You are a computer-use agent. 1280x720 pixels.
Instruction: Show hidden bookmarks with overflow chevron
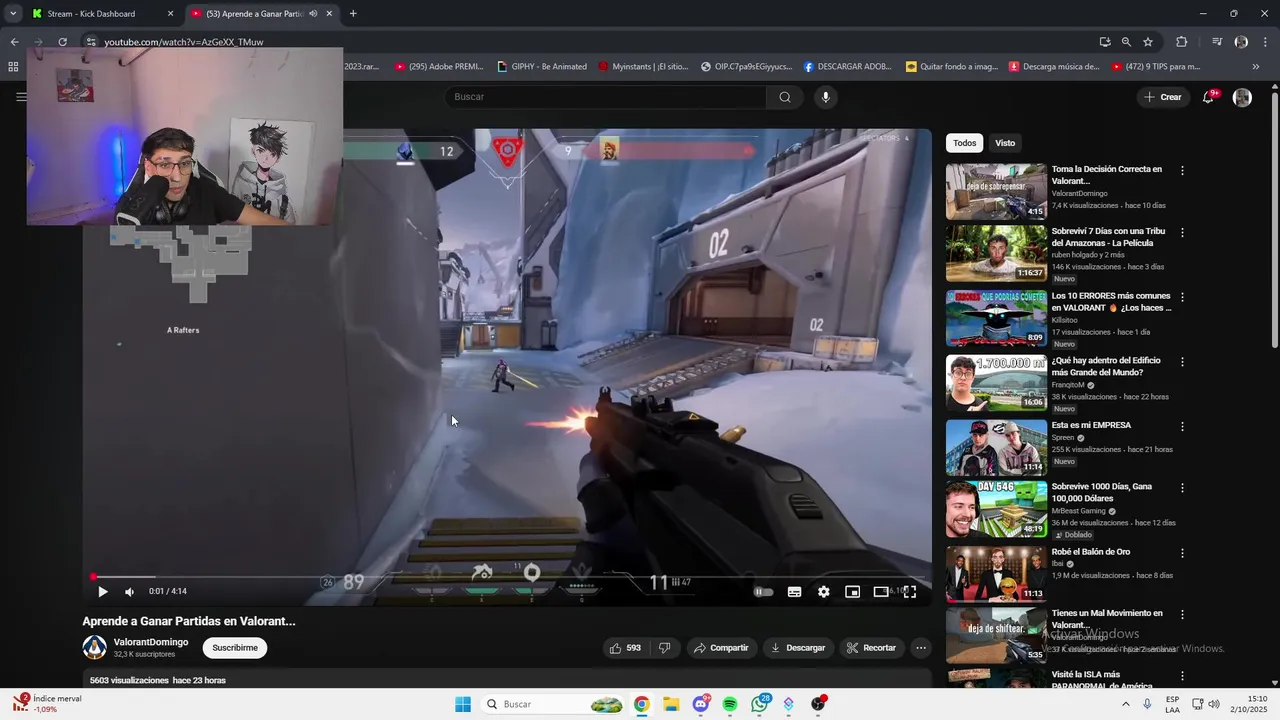click(x=1256, y=67)
